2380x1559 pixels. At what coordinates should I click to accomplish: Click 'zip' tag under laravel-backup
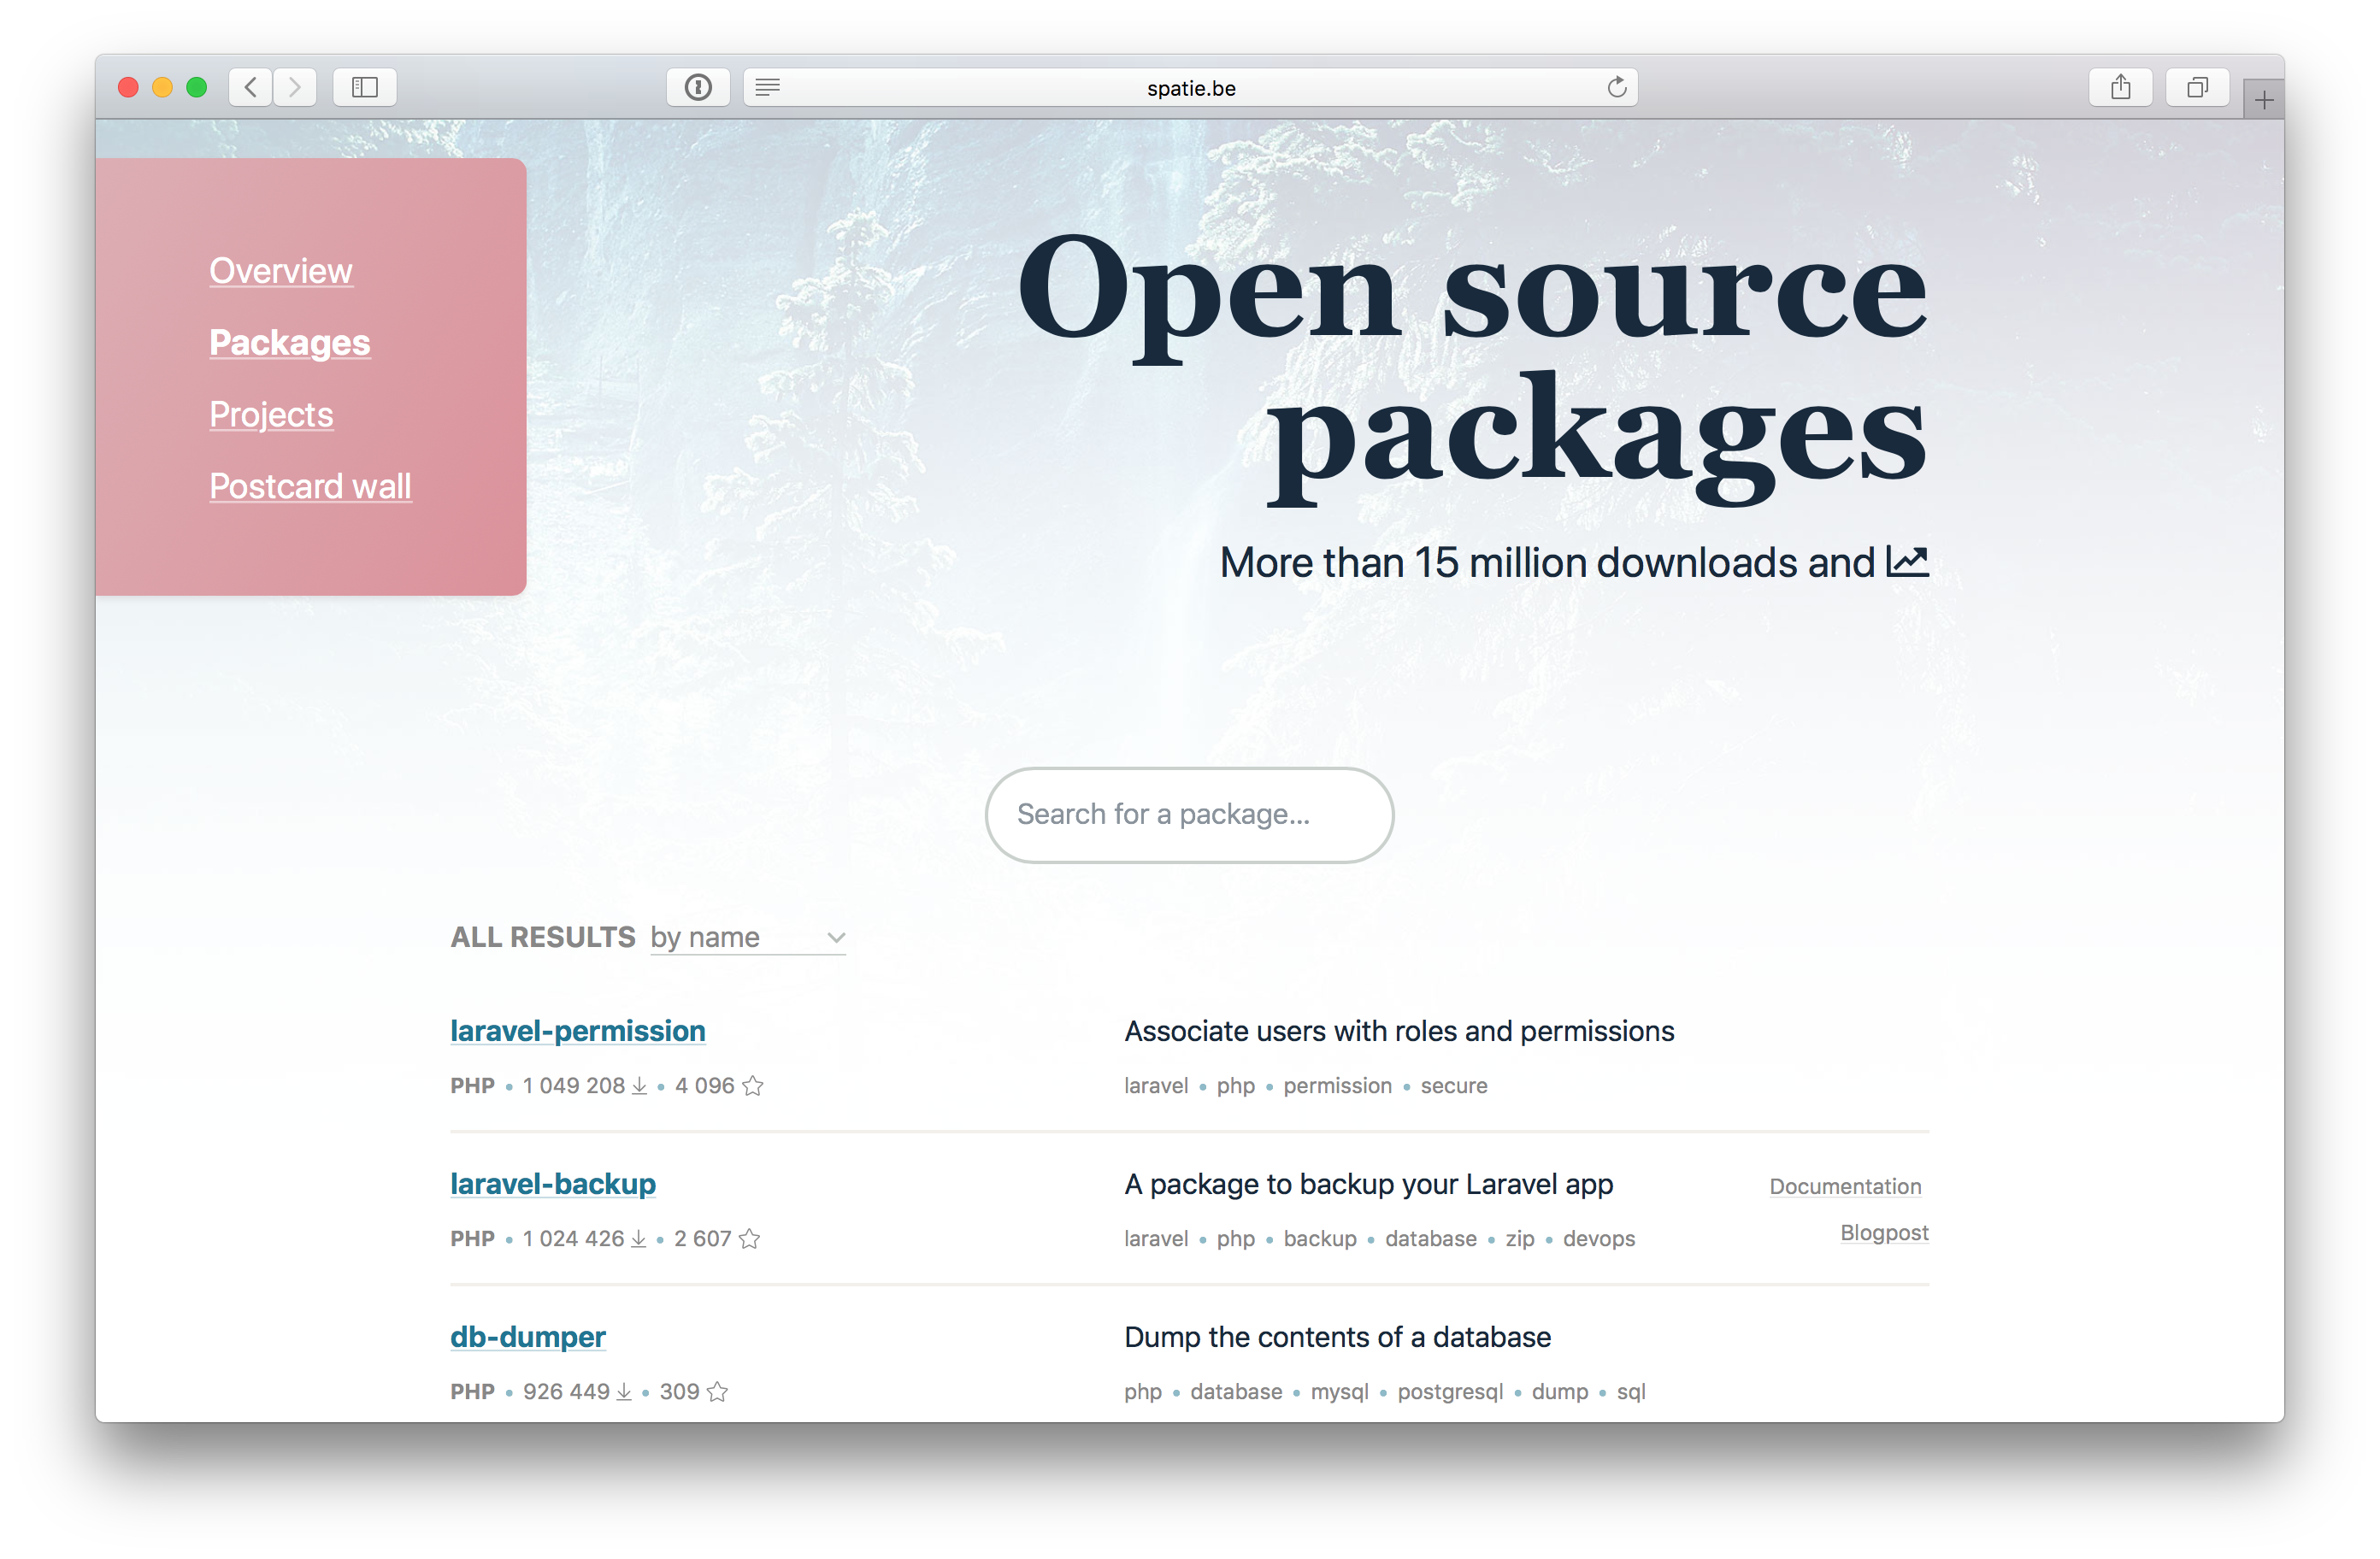(x=1519, y=1239)
